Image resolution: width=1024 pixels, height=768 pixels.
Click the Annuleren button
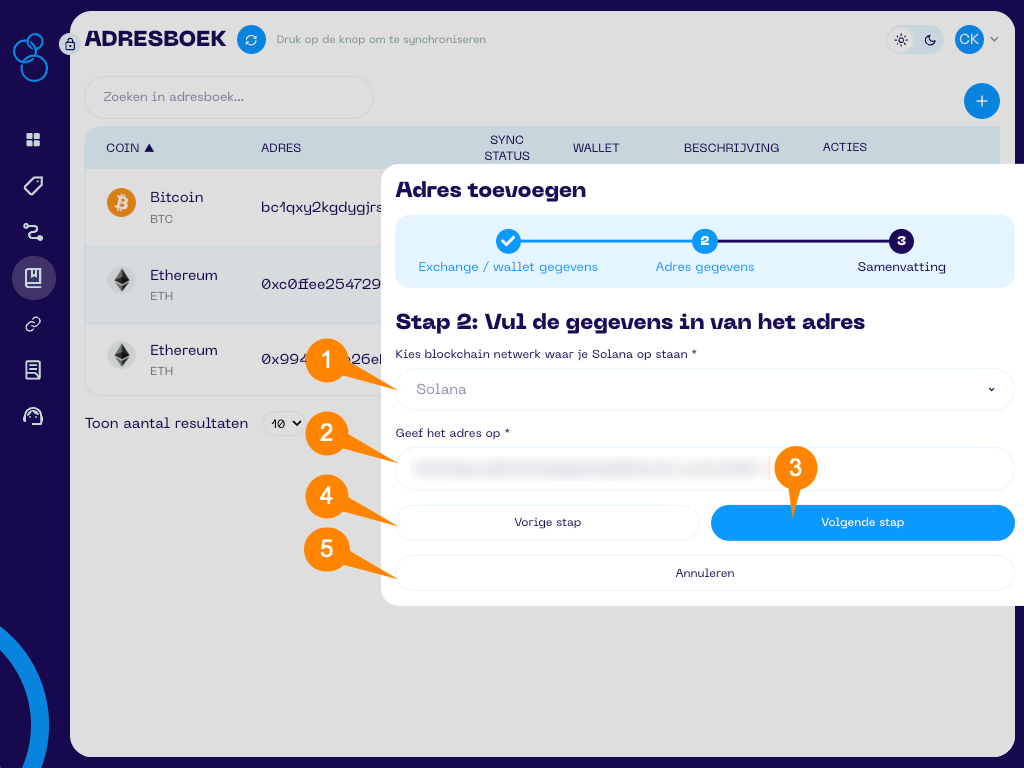705,573
